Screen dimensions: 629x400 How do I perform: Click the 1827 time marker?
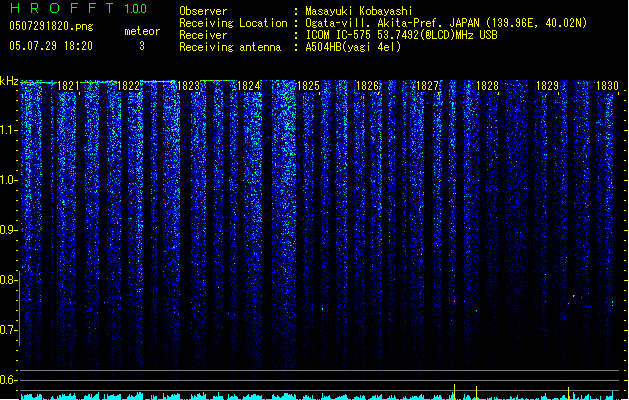(428, 86)
